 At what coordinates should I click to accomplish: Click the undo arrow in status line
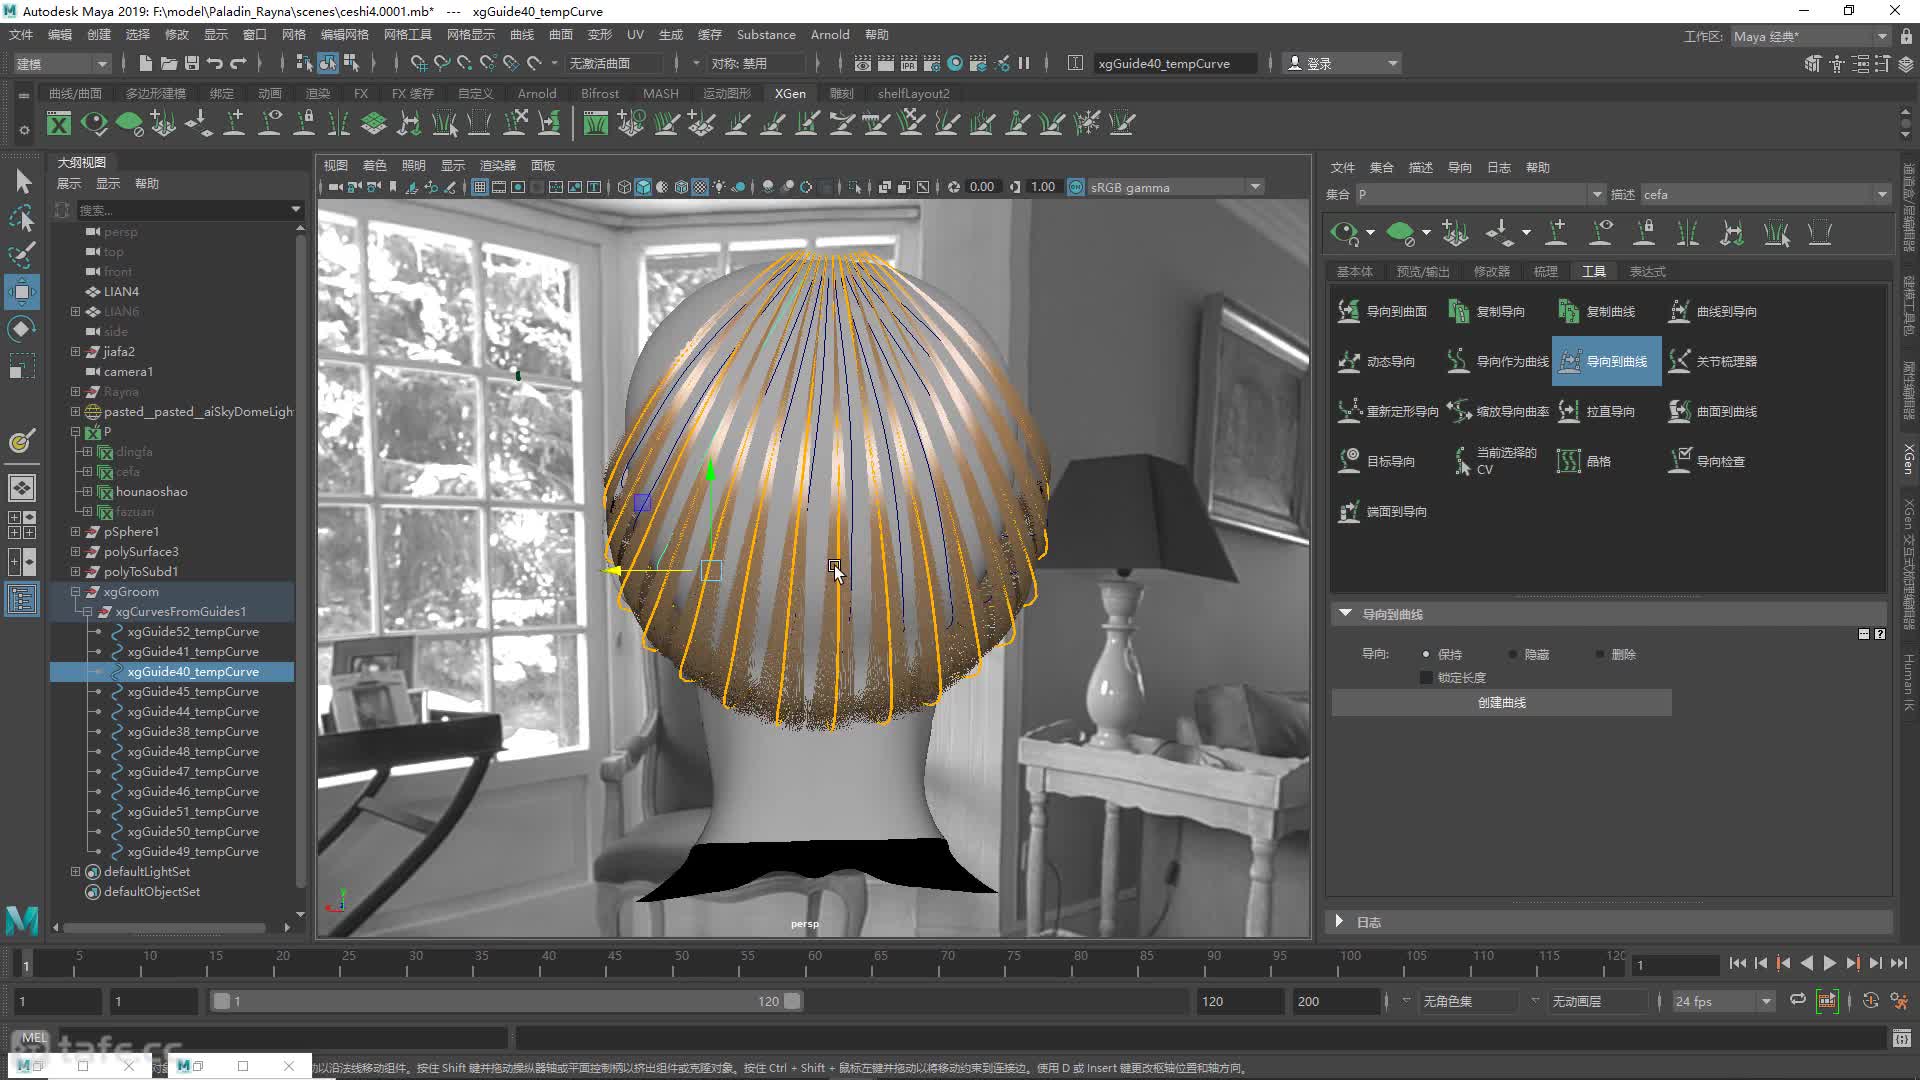click(x=215, y=63)
